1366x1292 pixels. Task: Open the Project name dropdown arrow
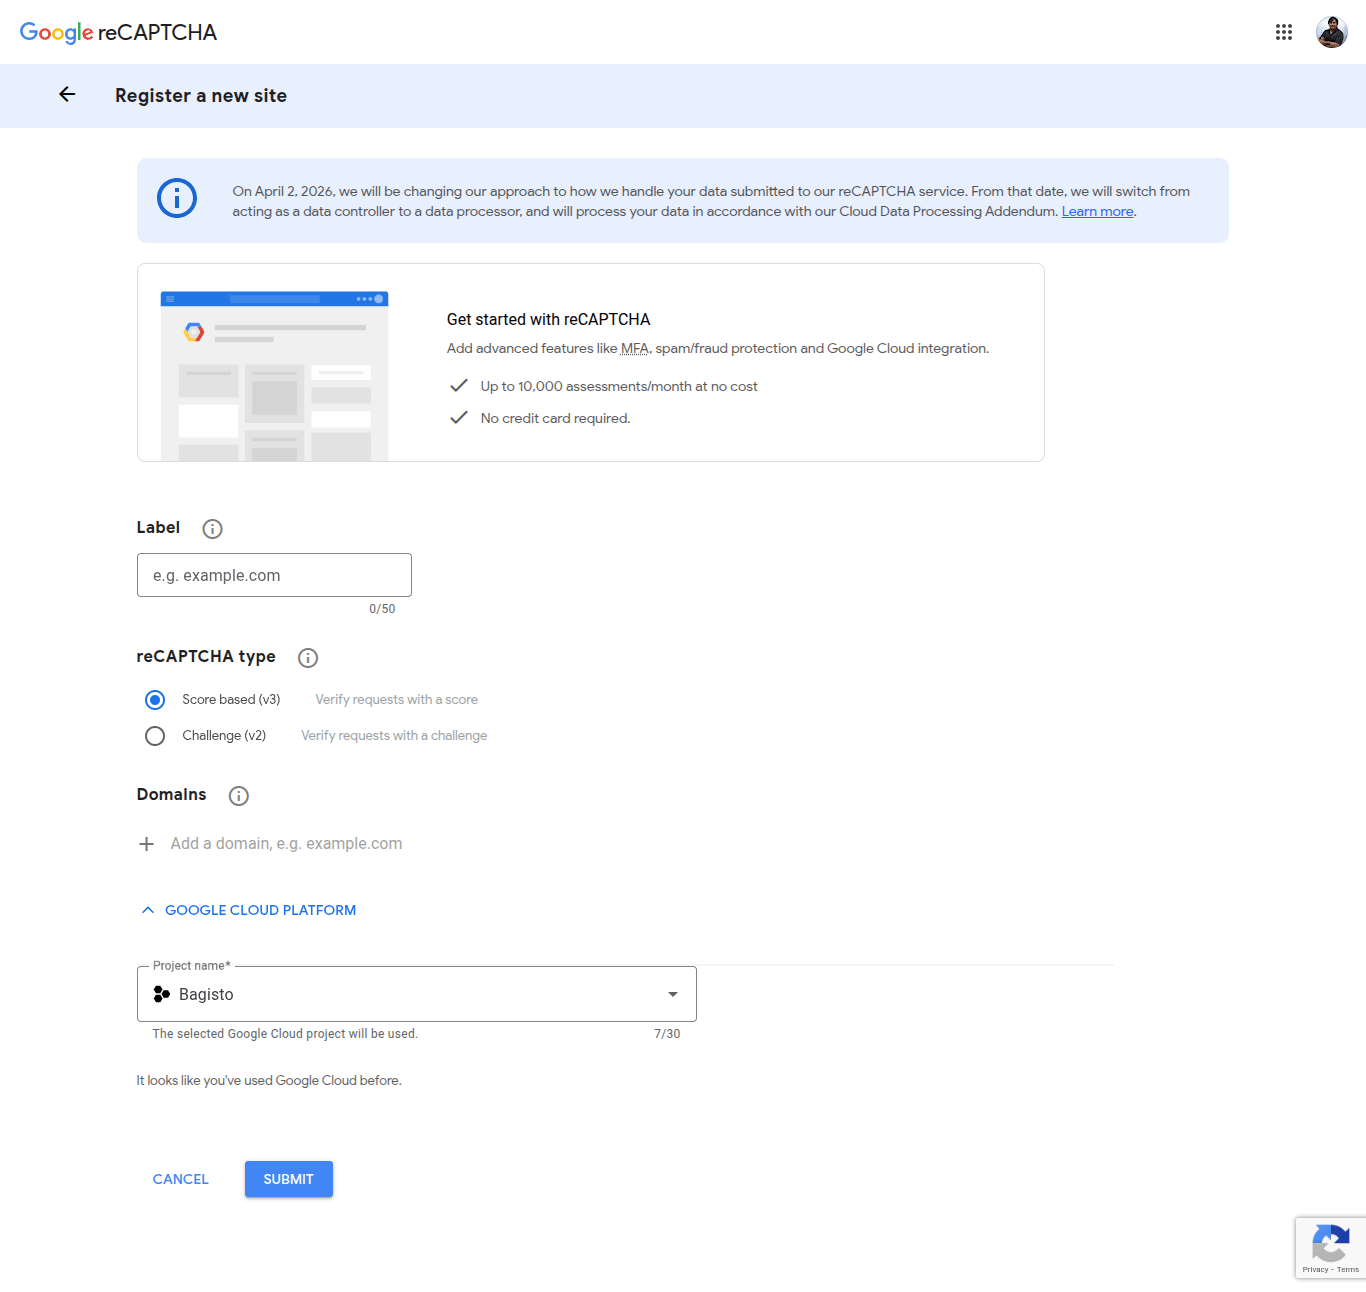pyautogui.click(x=673, y=994)
